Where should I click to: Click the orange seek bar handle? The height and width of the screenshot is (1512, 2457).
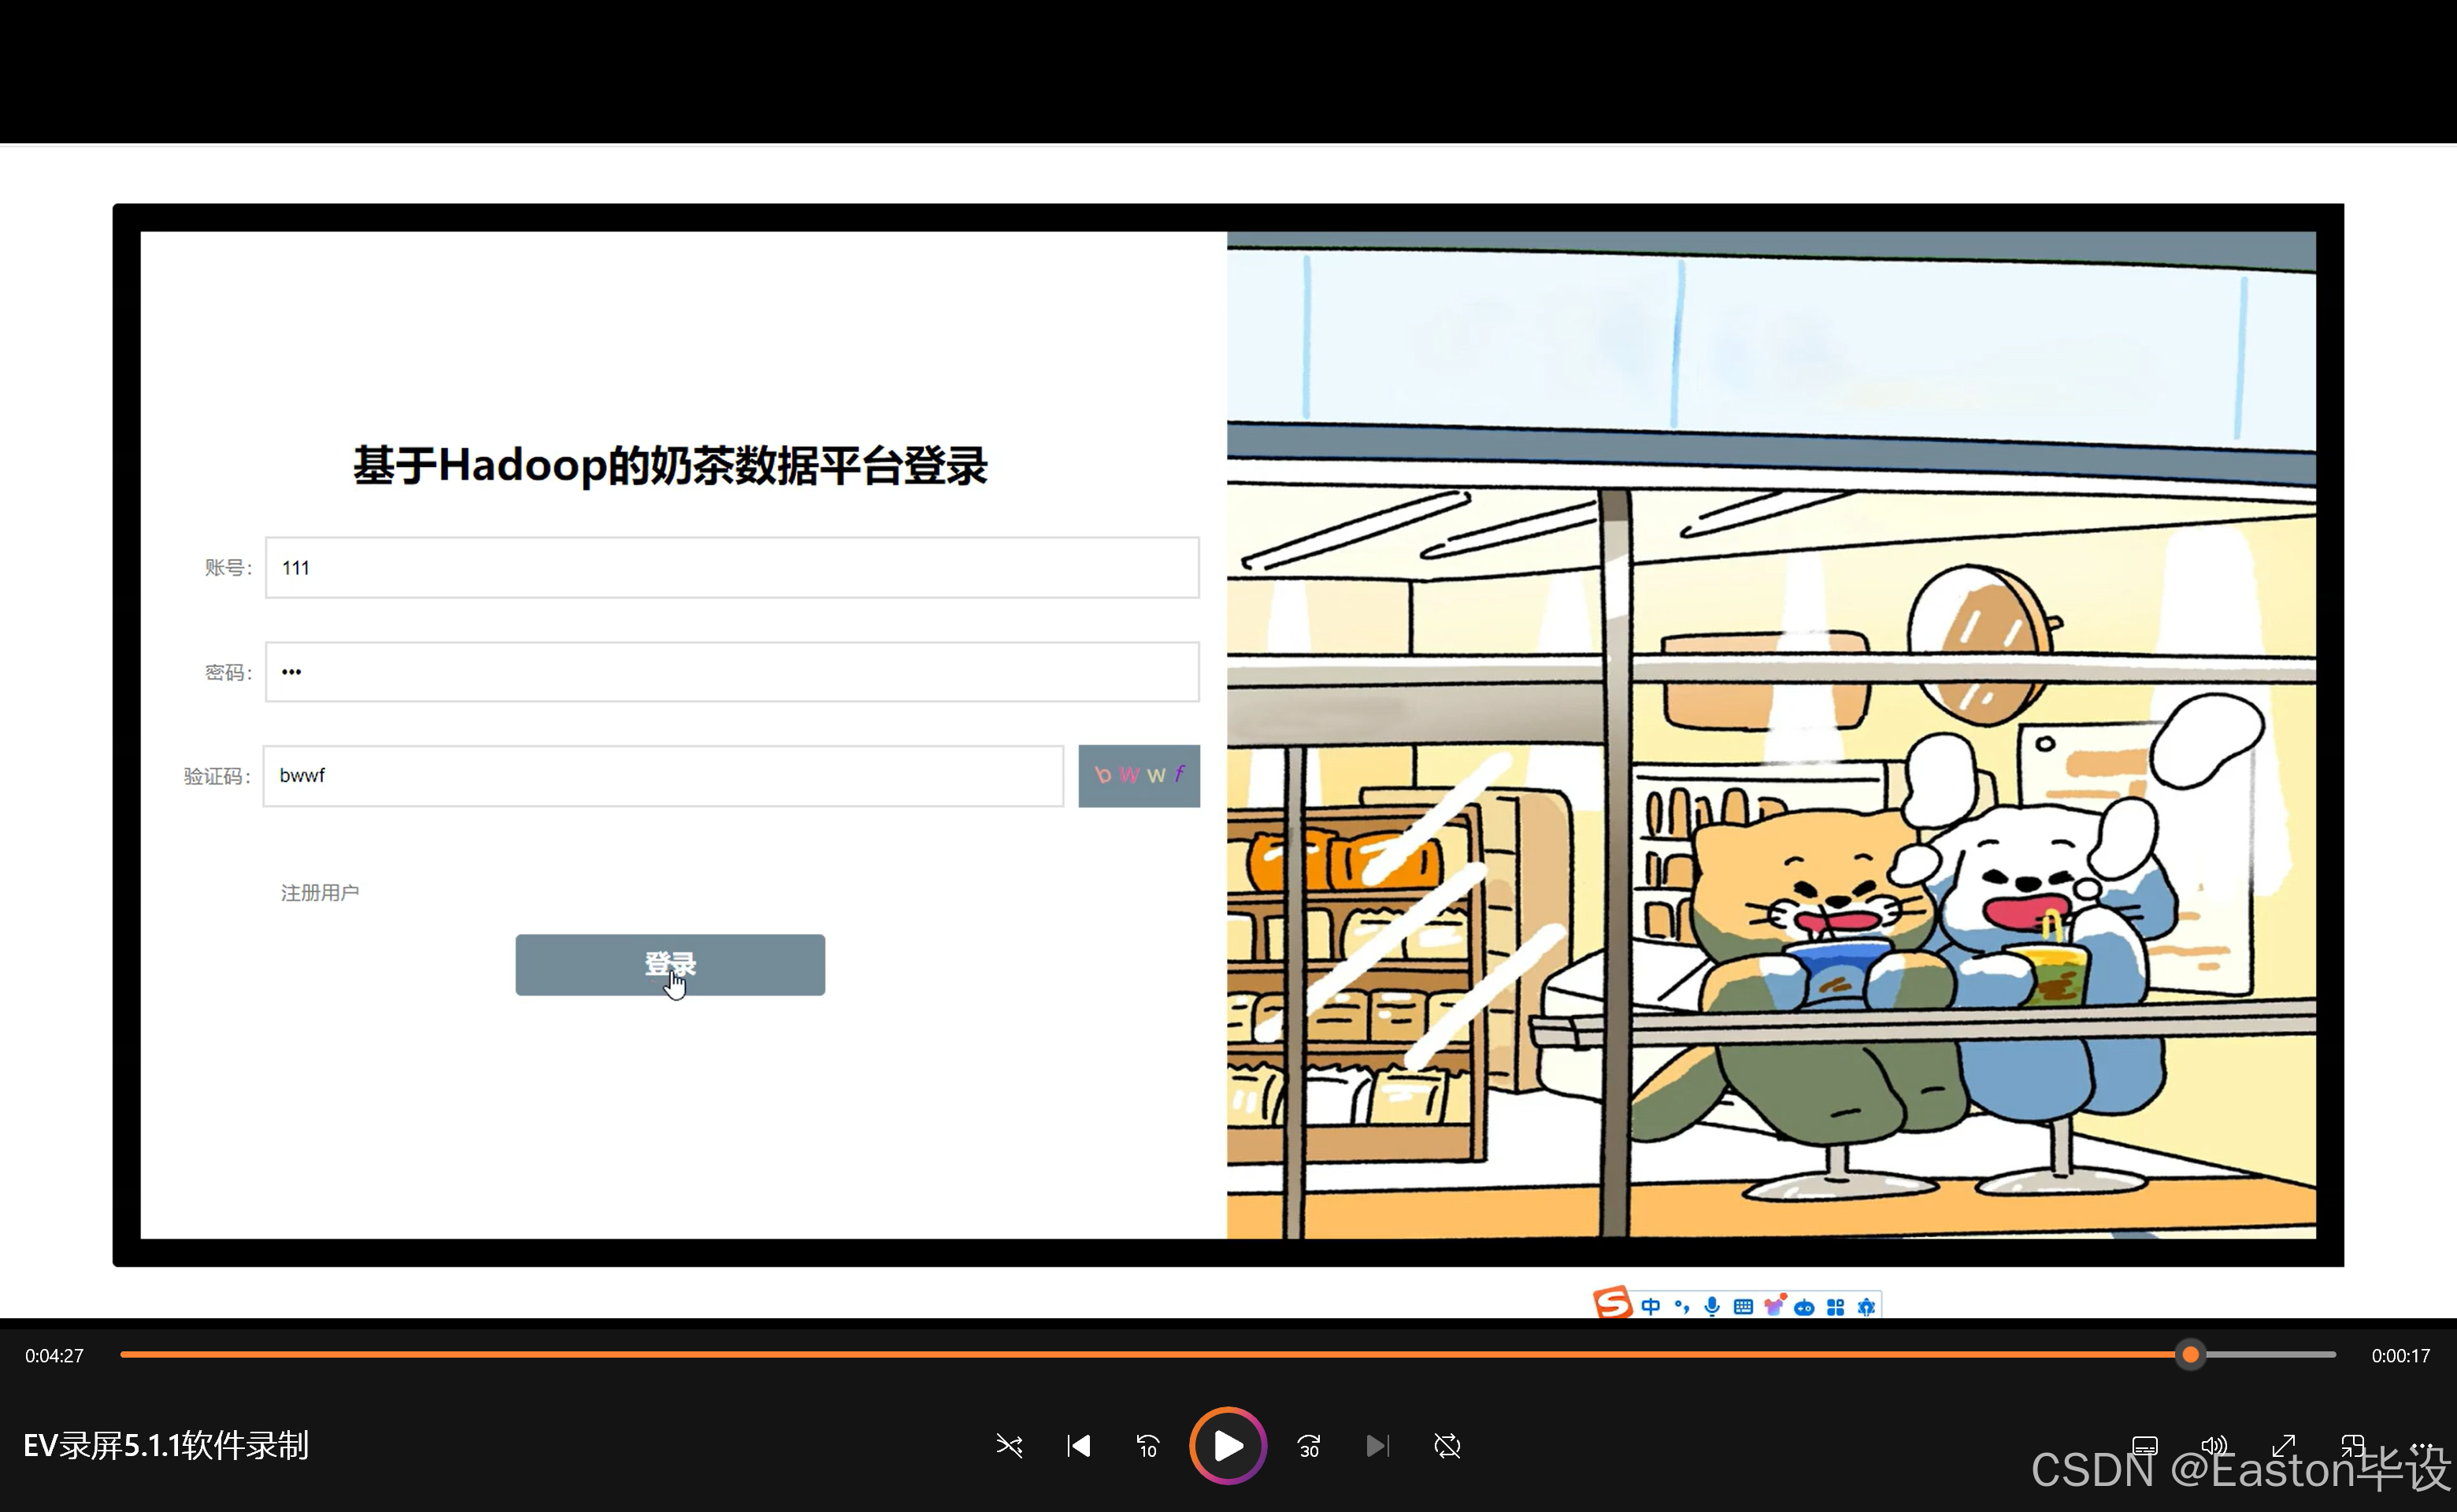click(x=2191, y=1355)
